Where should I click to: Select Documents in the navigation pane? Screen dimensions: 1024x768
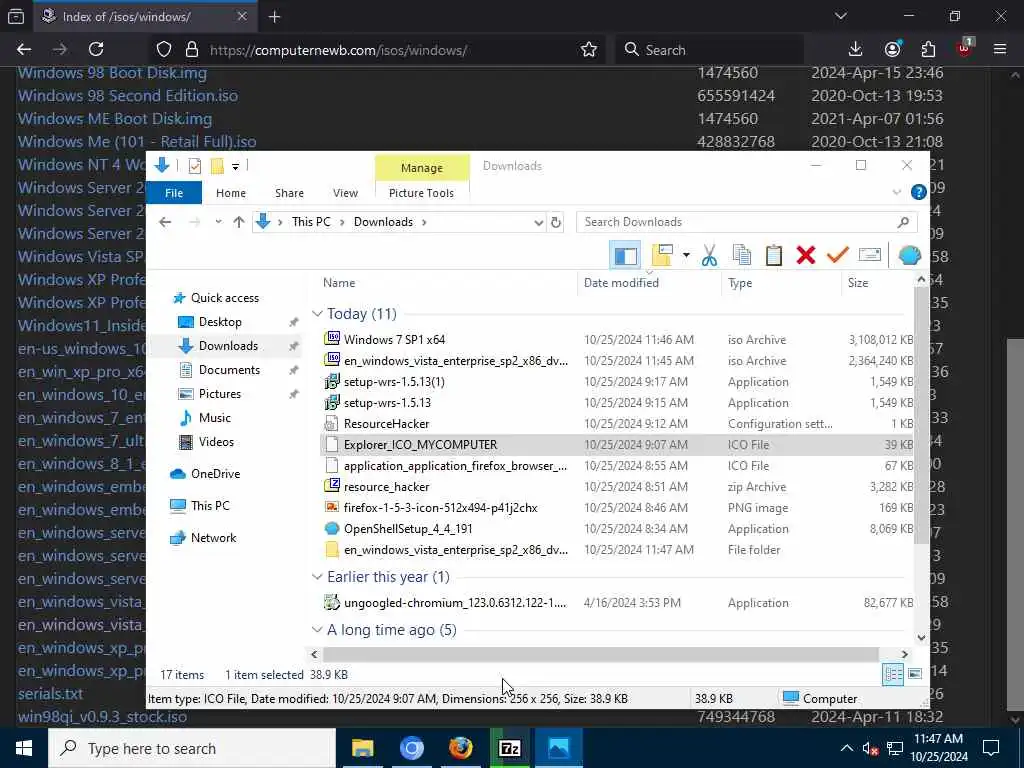pyautogui.click(x=229, y=370)
